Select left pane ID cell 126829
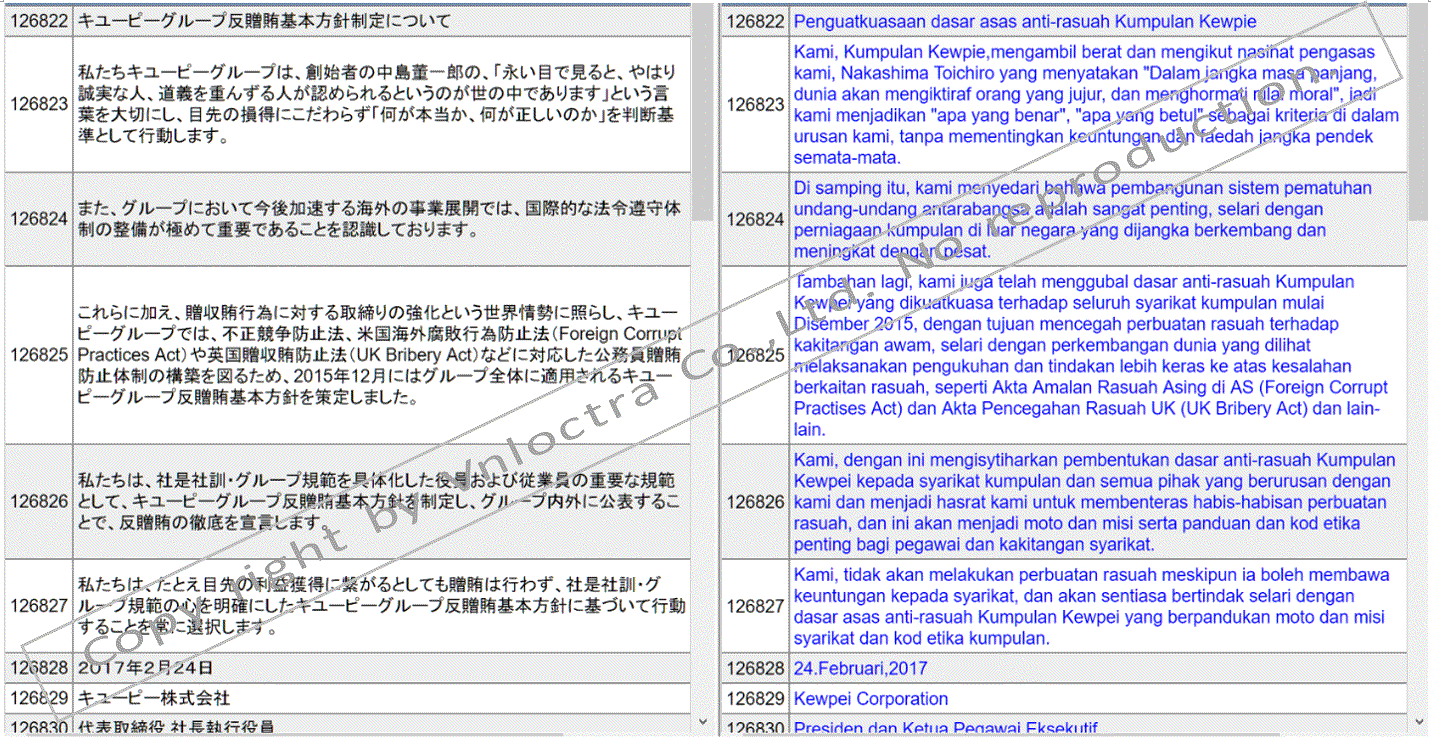The width and height of the screenshot is (1431, 742). 39,698
